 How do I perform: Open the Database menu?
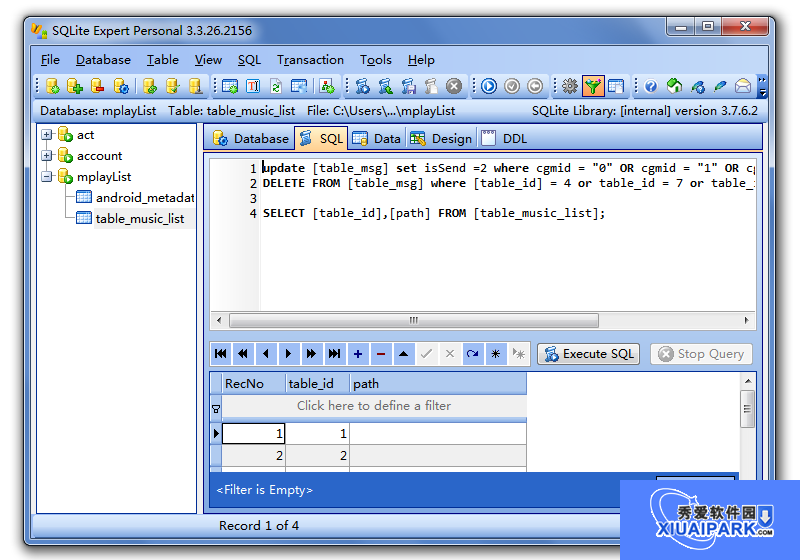coord(103,60)
